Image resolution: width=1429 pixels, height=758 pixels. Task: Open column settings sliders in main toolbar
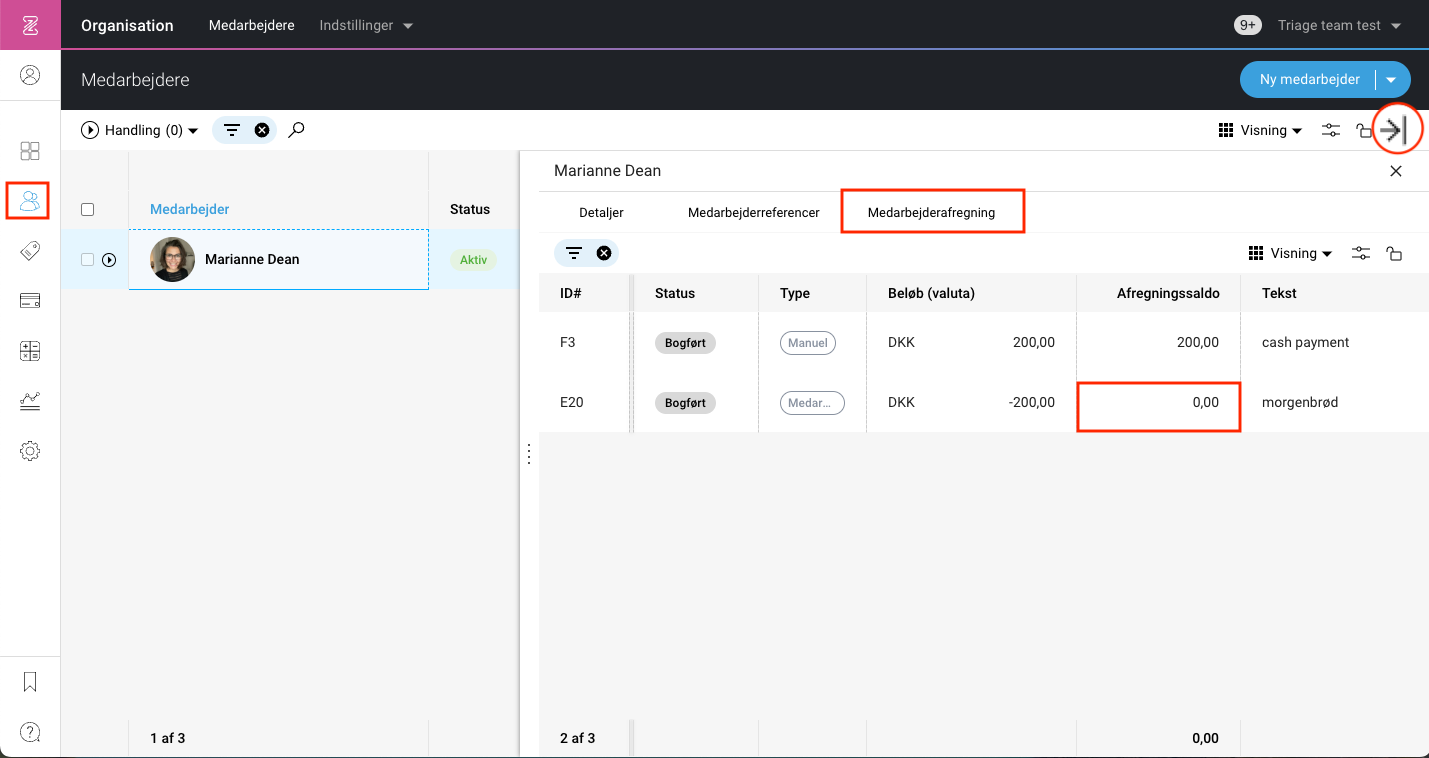1331,130
